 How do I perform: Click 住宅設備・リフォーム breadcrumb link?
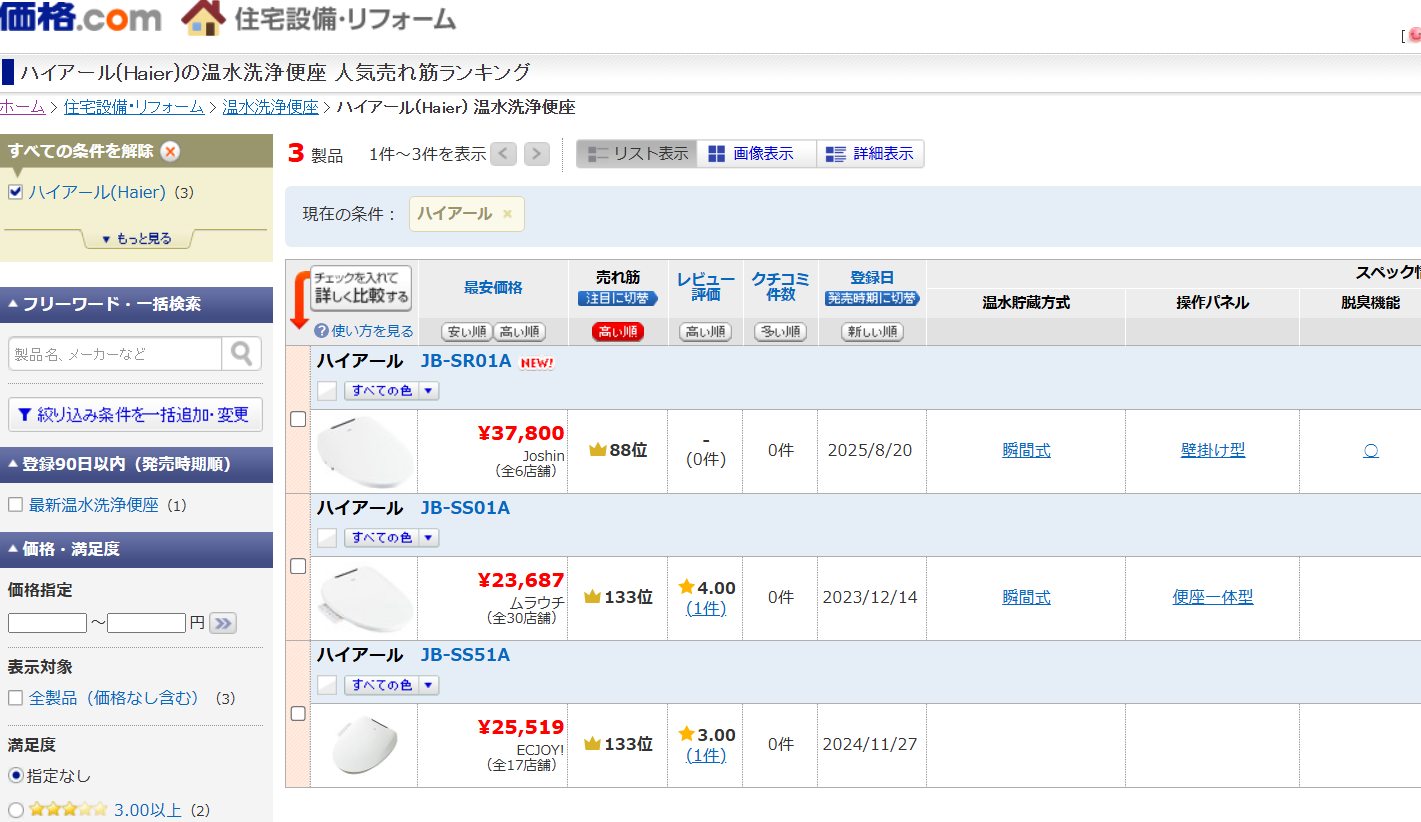(x=134, y=107)
